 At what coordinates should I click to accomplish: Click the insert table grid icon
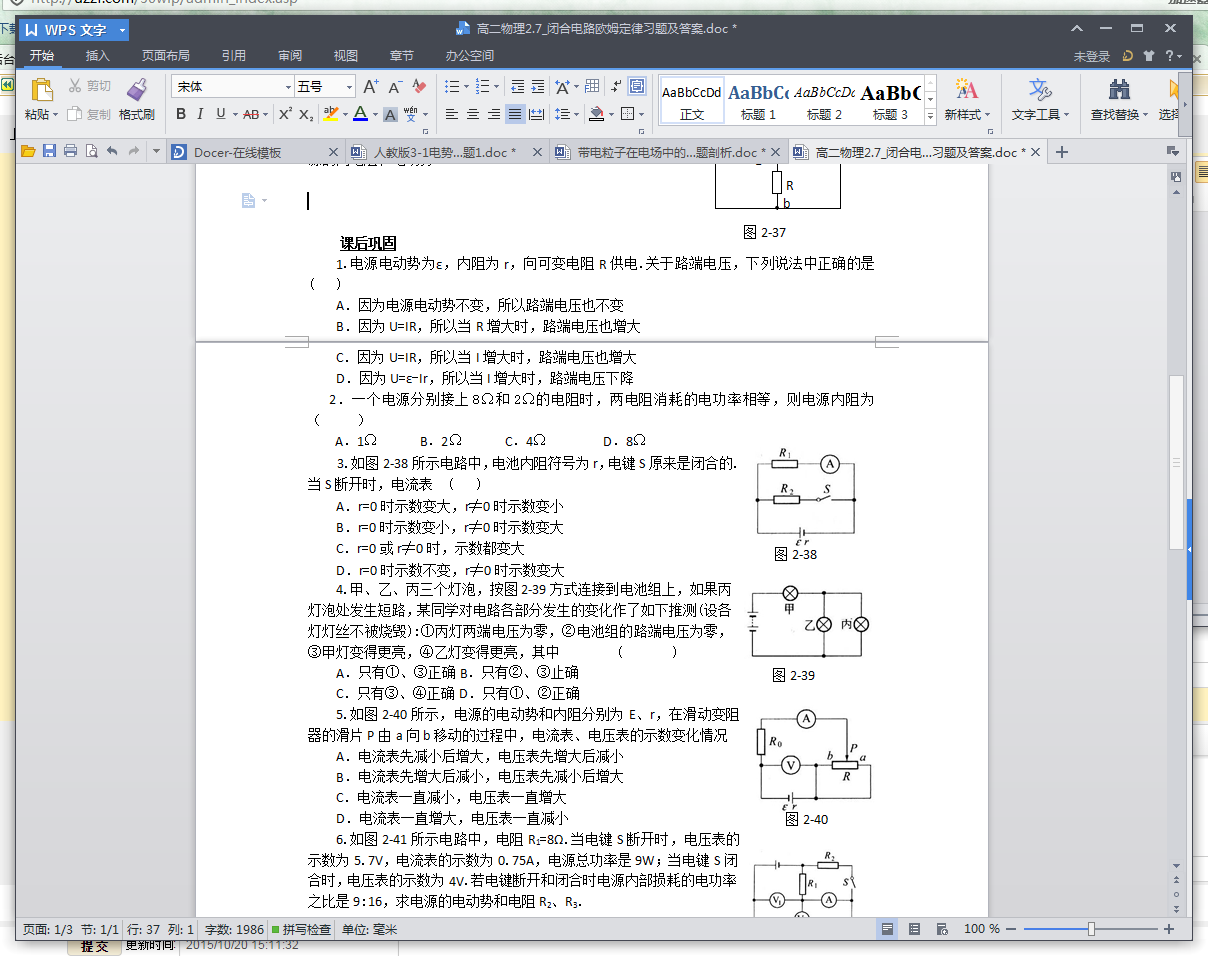[x=592, y=87]
